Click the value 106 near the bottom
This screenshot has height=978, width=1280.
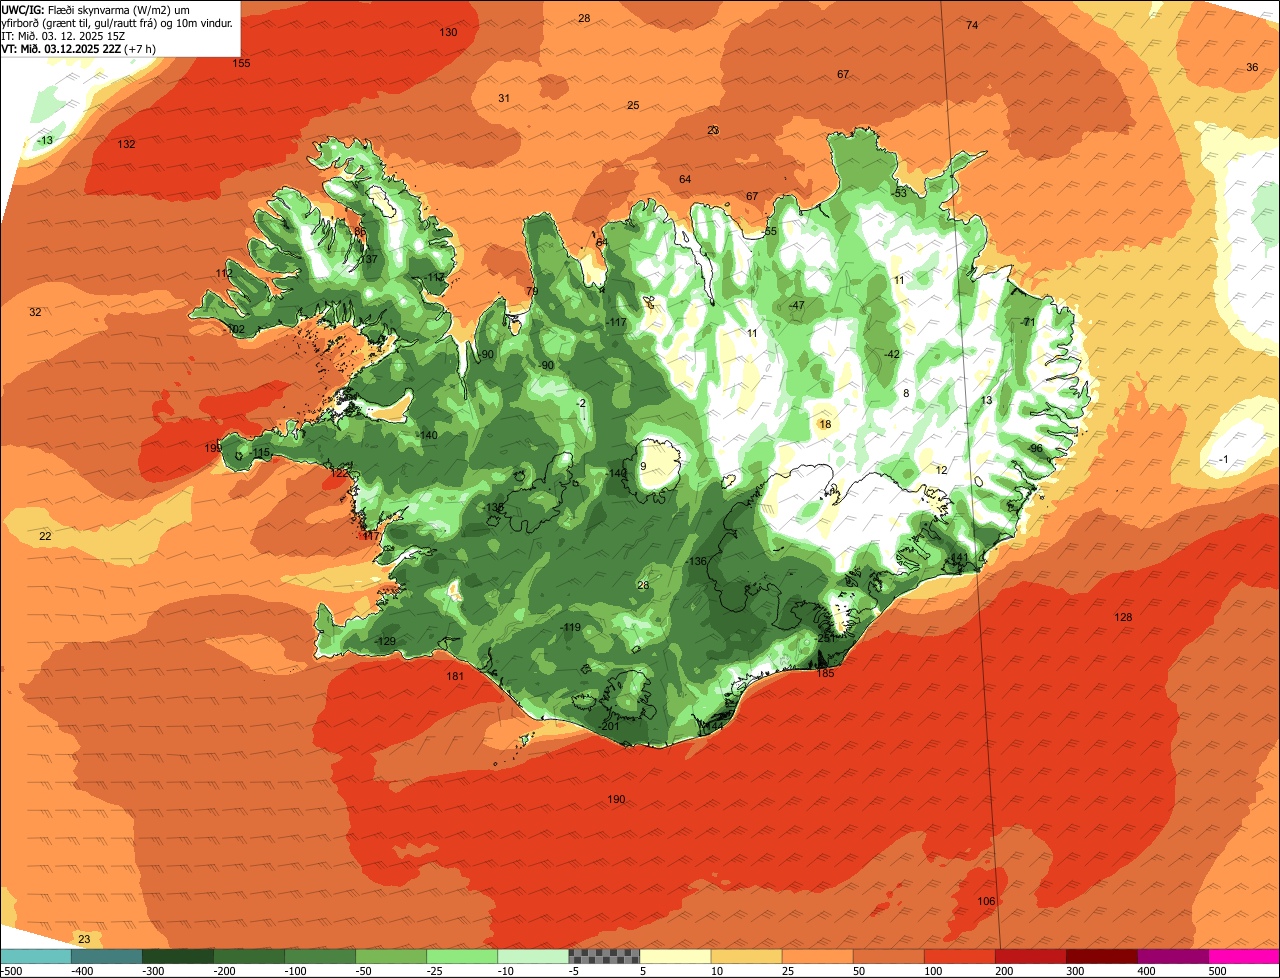[x=986, y=901]
